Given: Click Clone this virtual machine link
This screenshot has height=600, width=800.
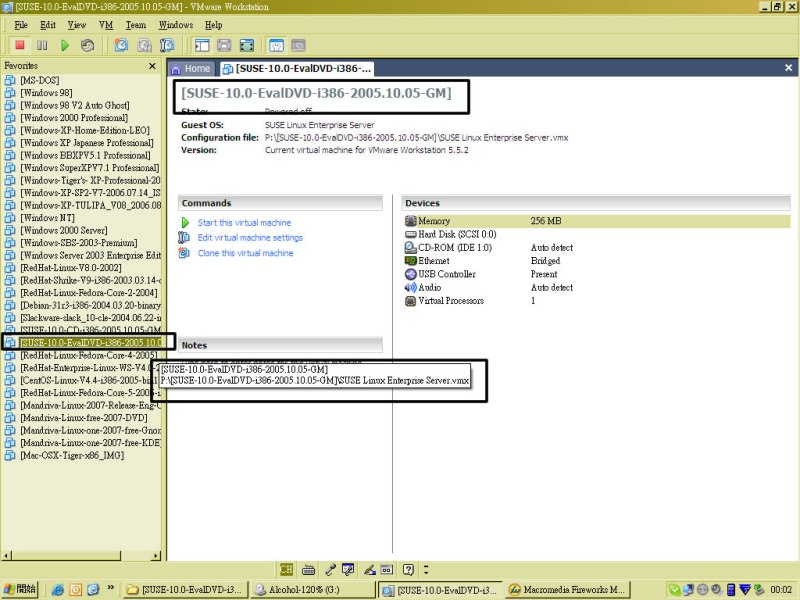Looking at the screenshot, I should [245, 253].
